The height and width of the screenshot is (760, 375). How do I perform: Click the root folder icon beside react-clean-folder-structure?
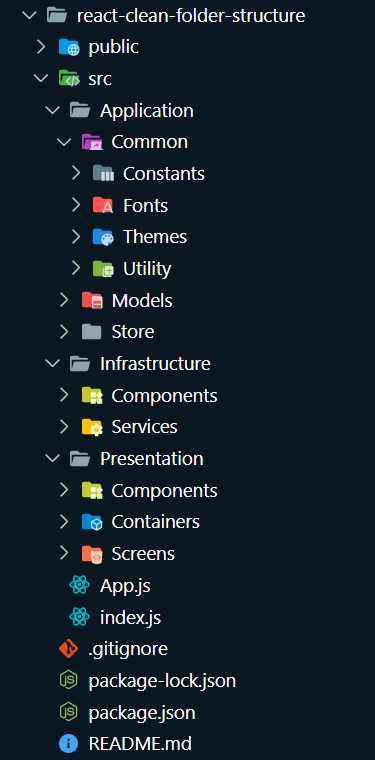tap(57, 16)
